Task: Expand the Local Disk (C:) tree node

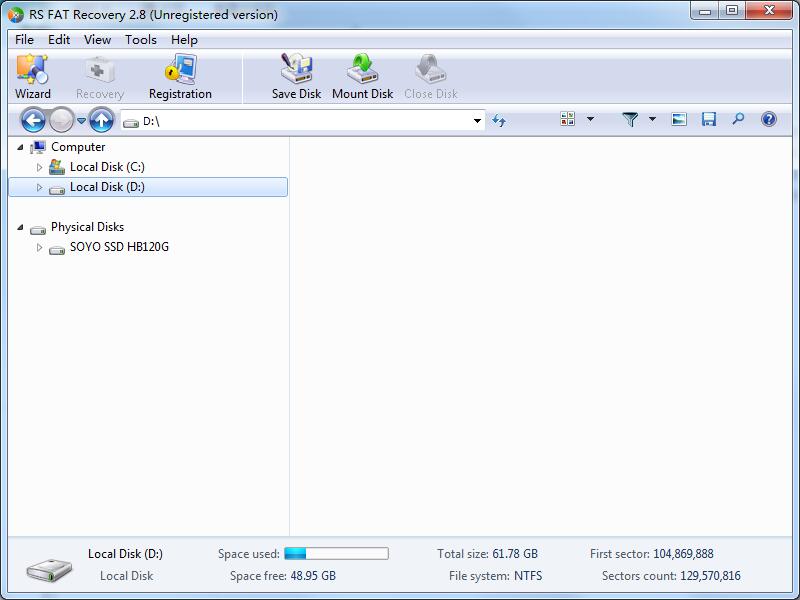Action: 39,167
